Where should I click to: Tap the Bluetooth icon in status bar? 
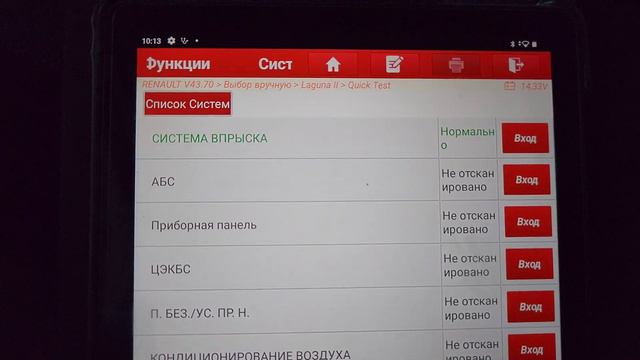pyautogui.click(x=513, y=44)
